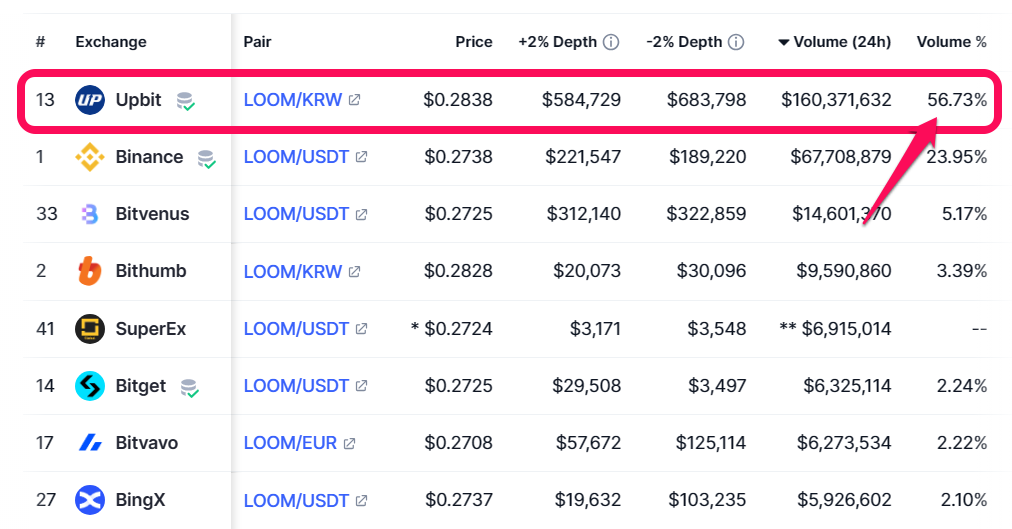Open Upbit's LOOM/KRW pair link
The width and height of the screenshot is (1012, 529).
[293, 100]
